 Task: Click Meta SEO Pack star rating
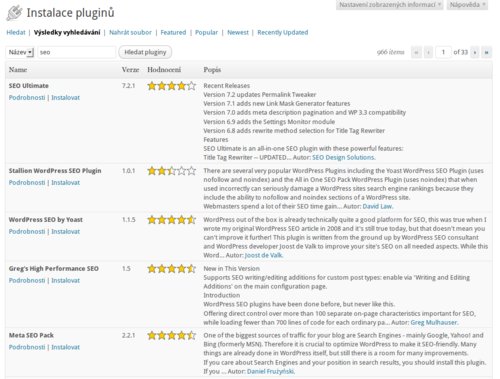point(171,335)
